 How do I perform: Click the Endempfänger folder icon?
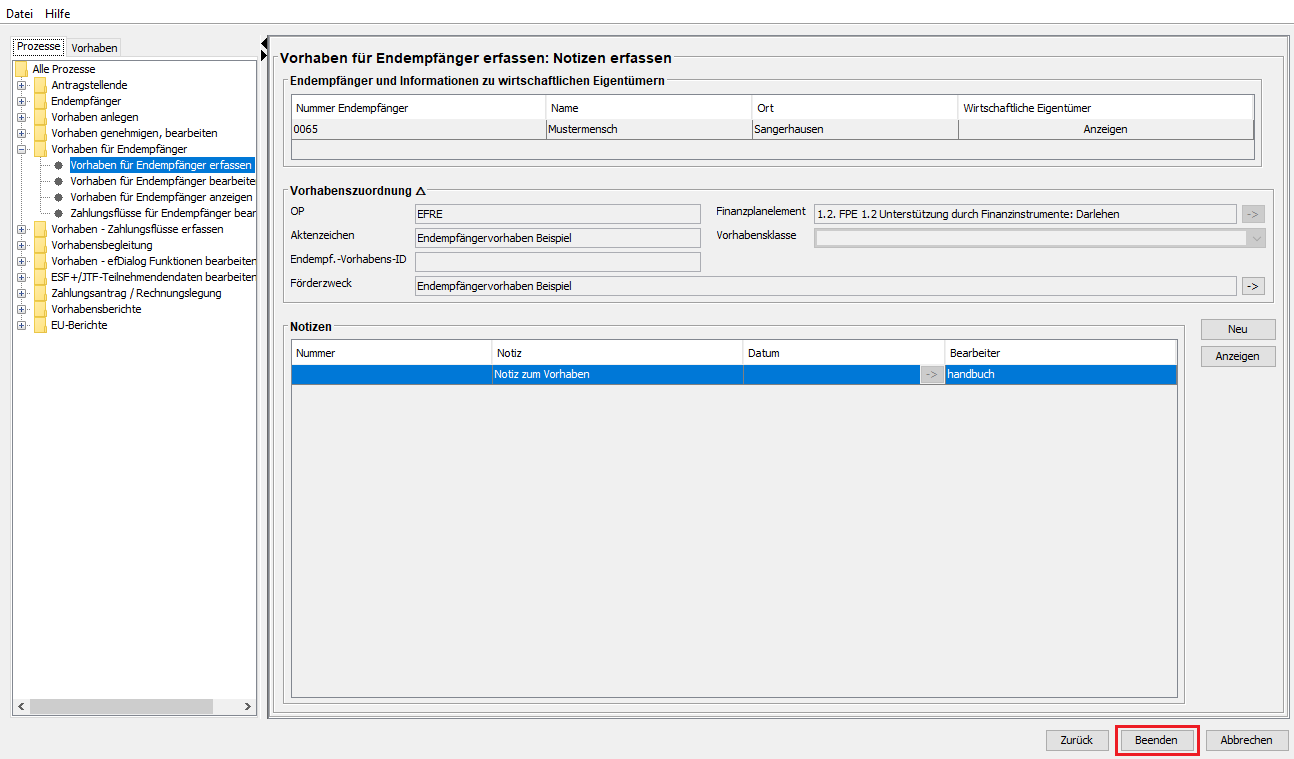[40, 101]
